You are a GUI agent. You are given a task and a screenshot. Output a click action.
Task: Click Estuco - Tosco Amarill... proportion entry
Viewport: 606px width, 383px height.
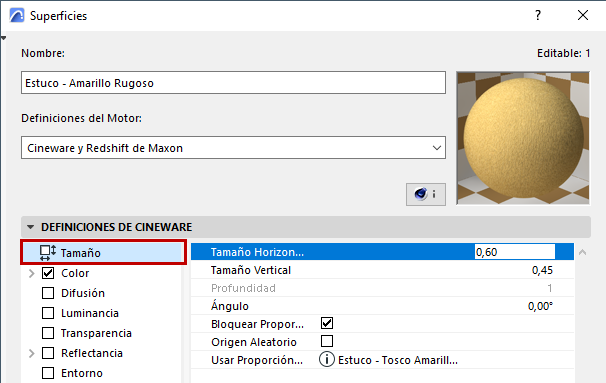pos(398,360)
